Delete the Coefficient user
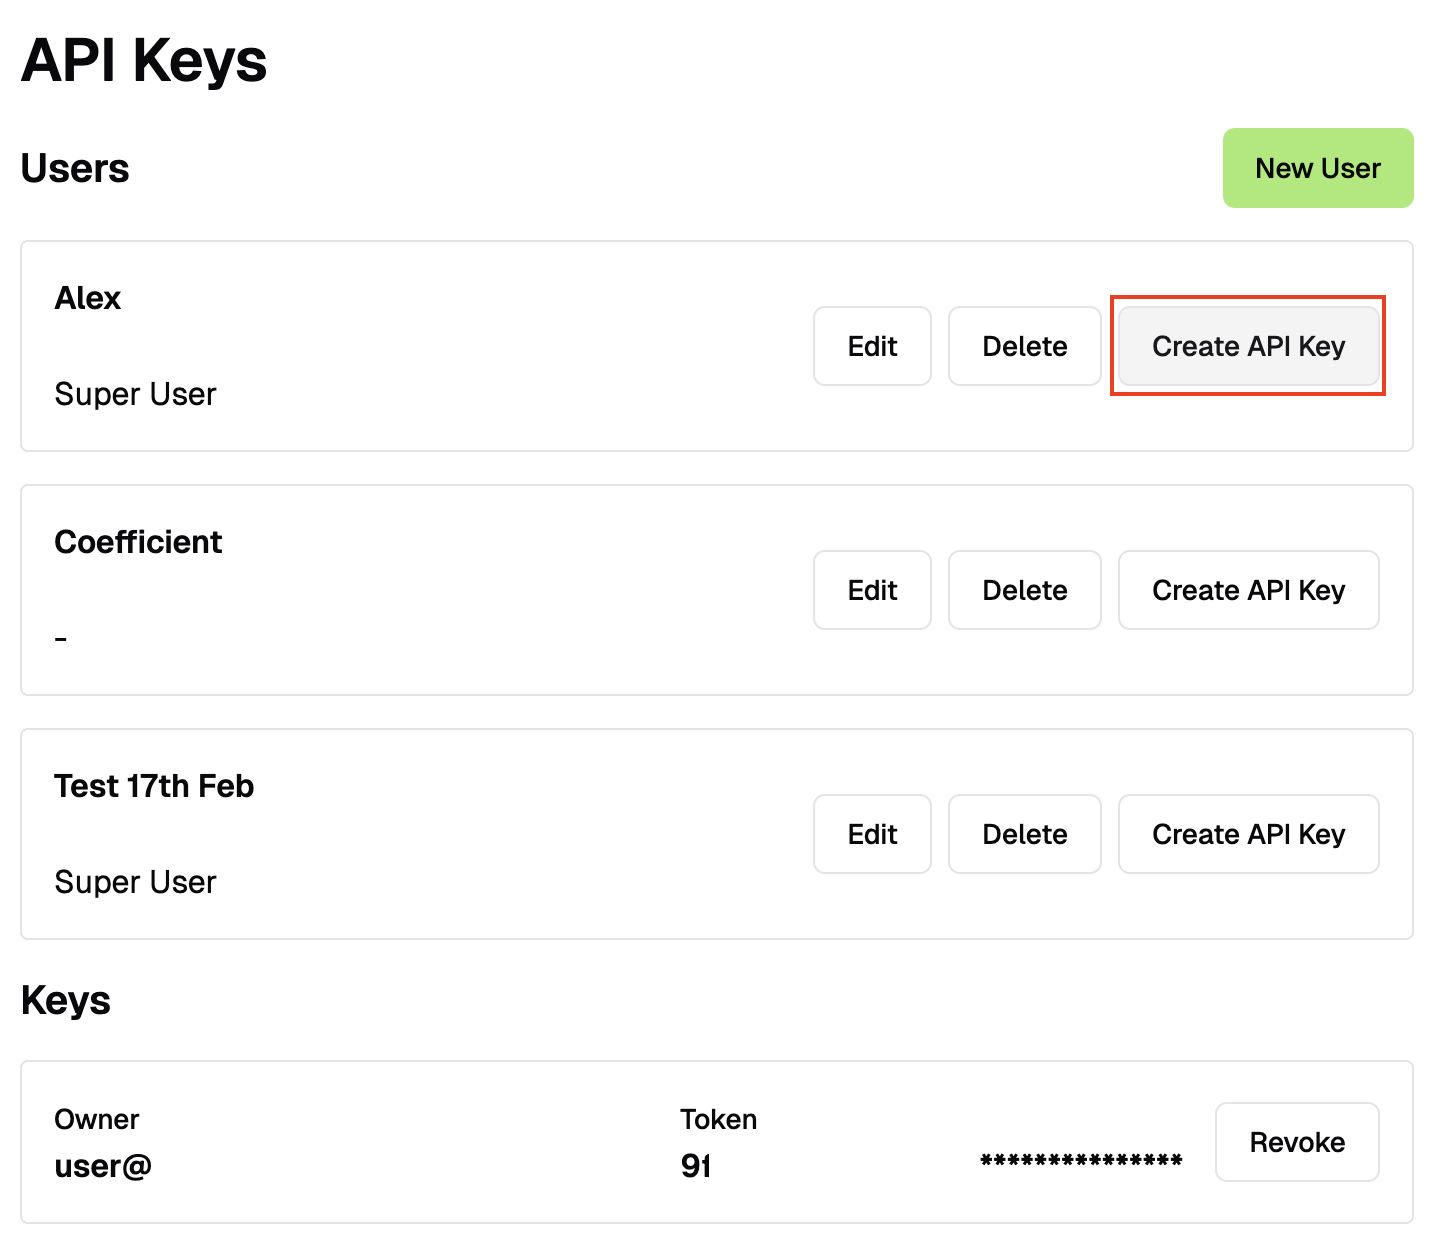This screenshot has width=1430, height=1248. pos(1024,590)
